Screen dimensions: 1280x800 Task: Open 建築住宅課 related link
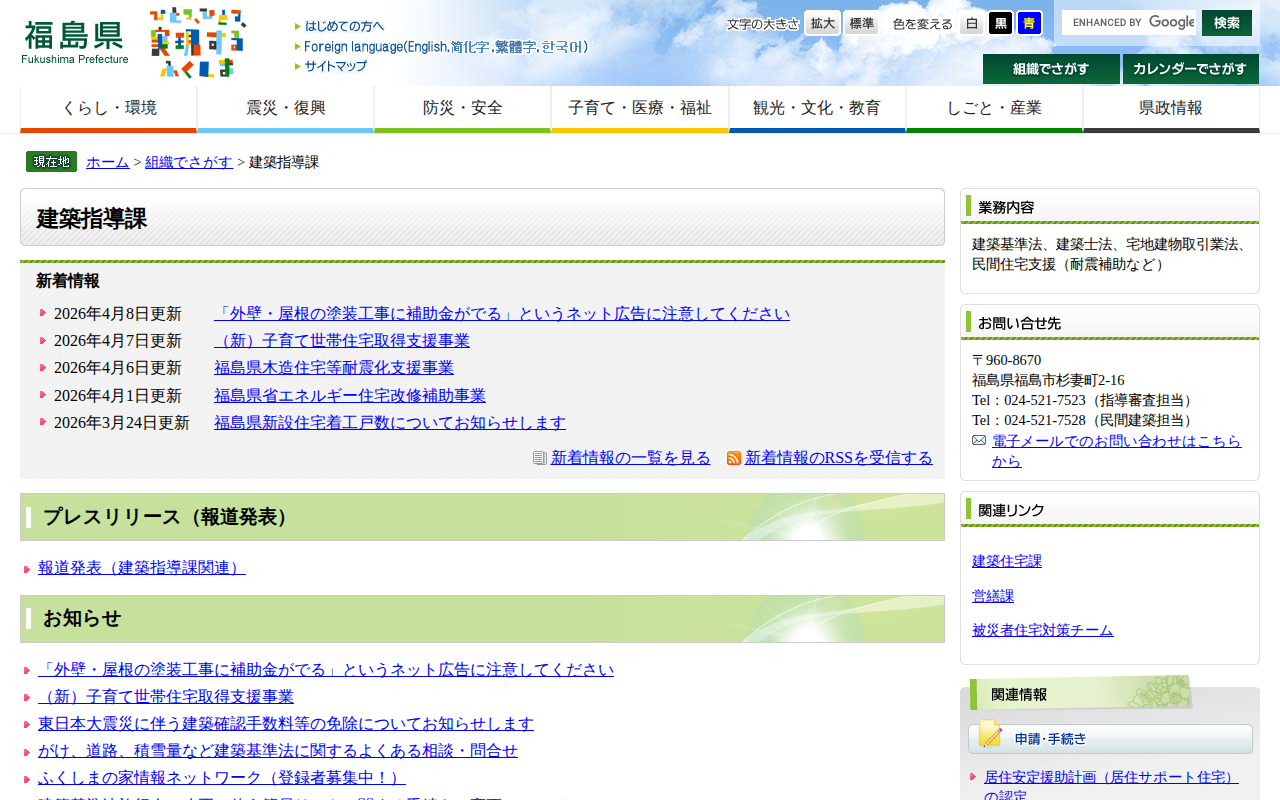click(x=1007, y=561)
